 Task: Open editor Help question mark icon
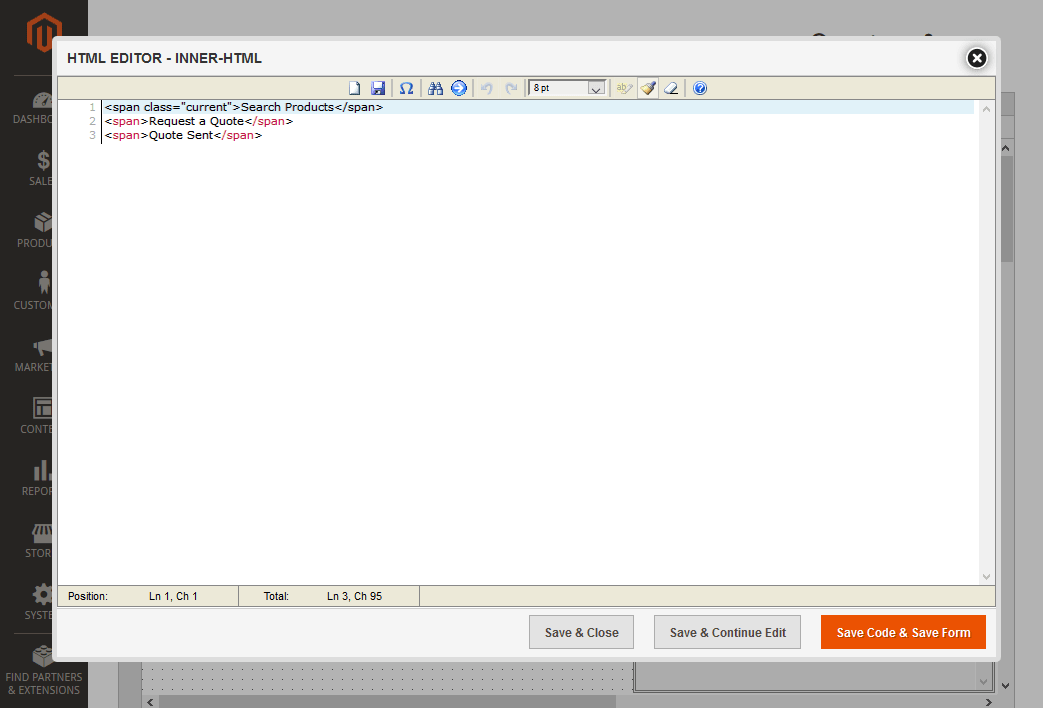[700, 88]
